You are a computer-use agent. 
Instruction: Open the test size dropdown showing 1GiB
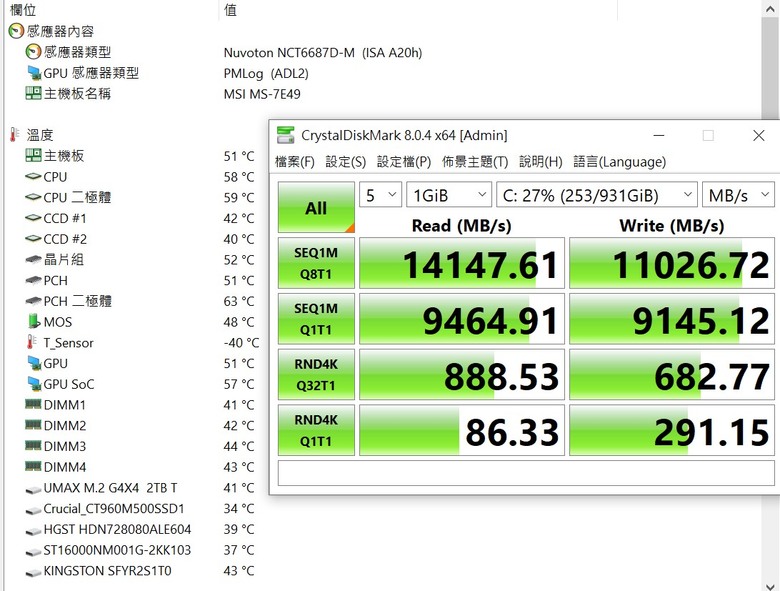(x=449, y=195)
